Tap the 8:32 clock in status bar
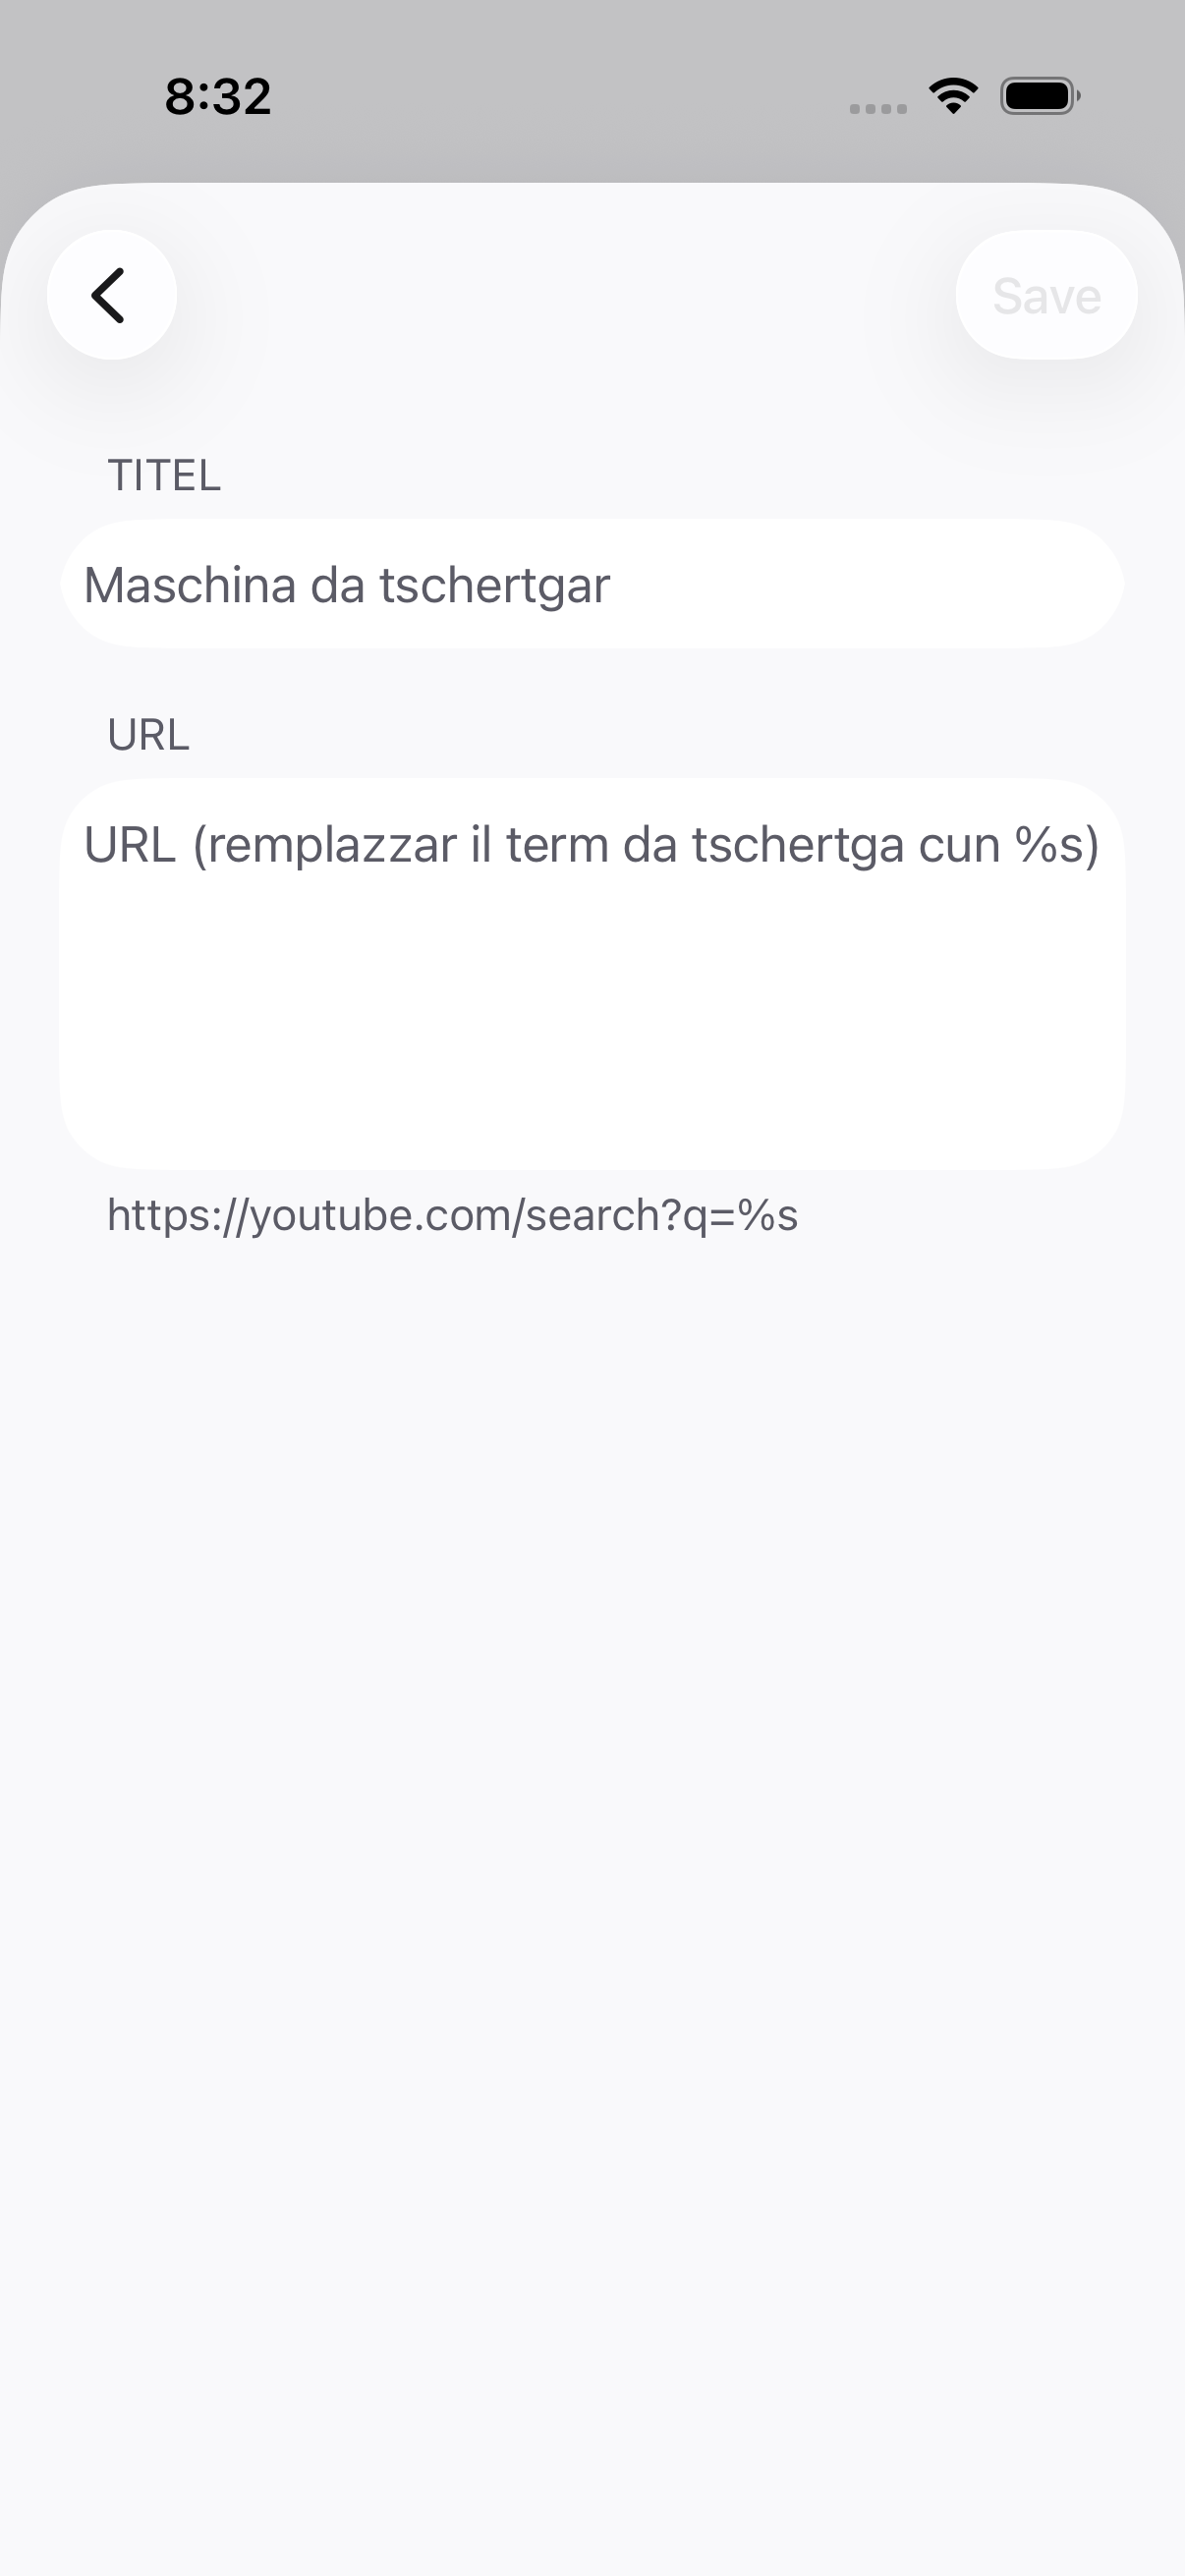The image size is (1185, 2576). coord(218,96)
